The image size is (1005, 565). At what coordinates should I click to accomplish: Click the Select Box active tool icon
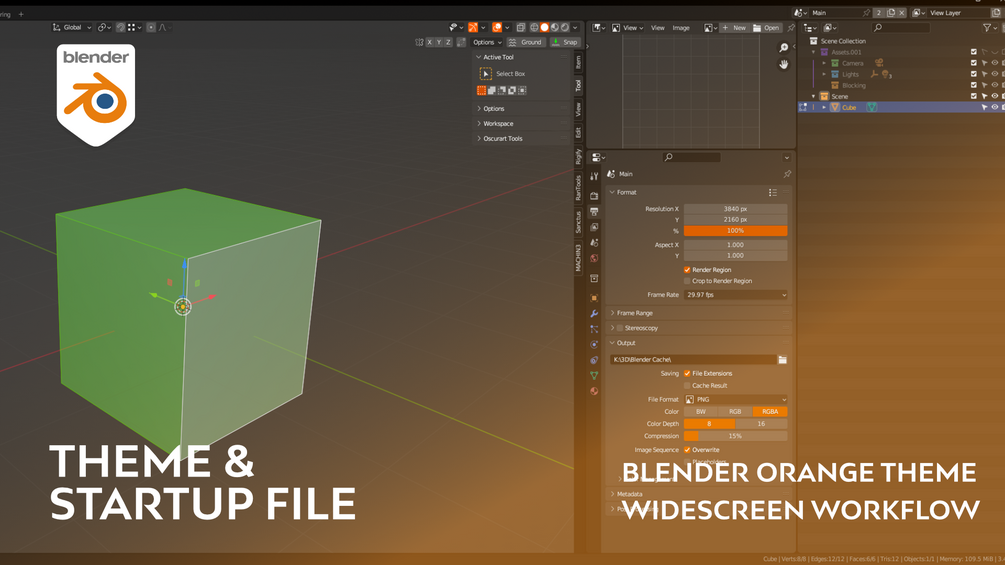point(485,74)
